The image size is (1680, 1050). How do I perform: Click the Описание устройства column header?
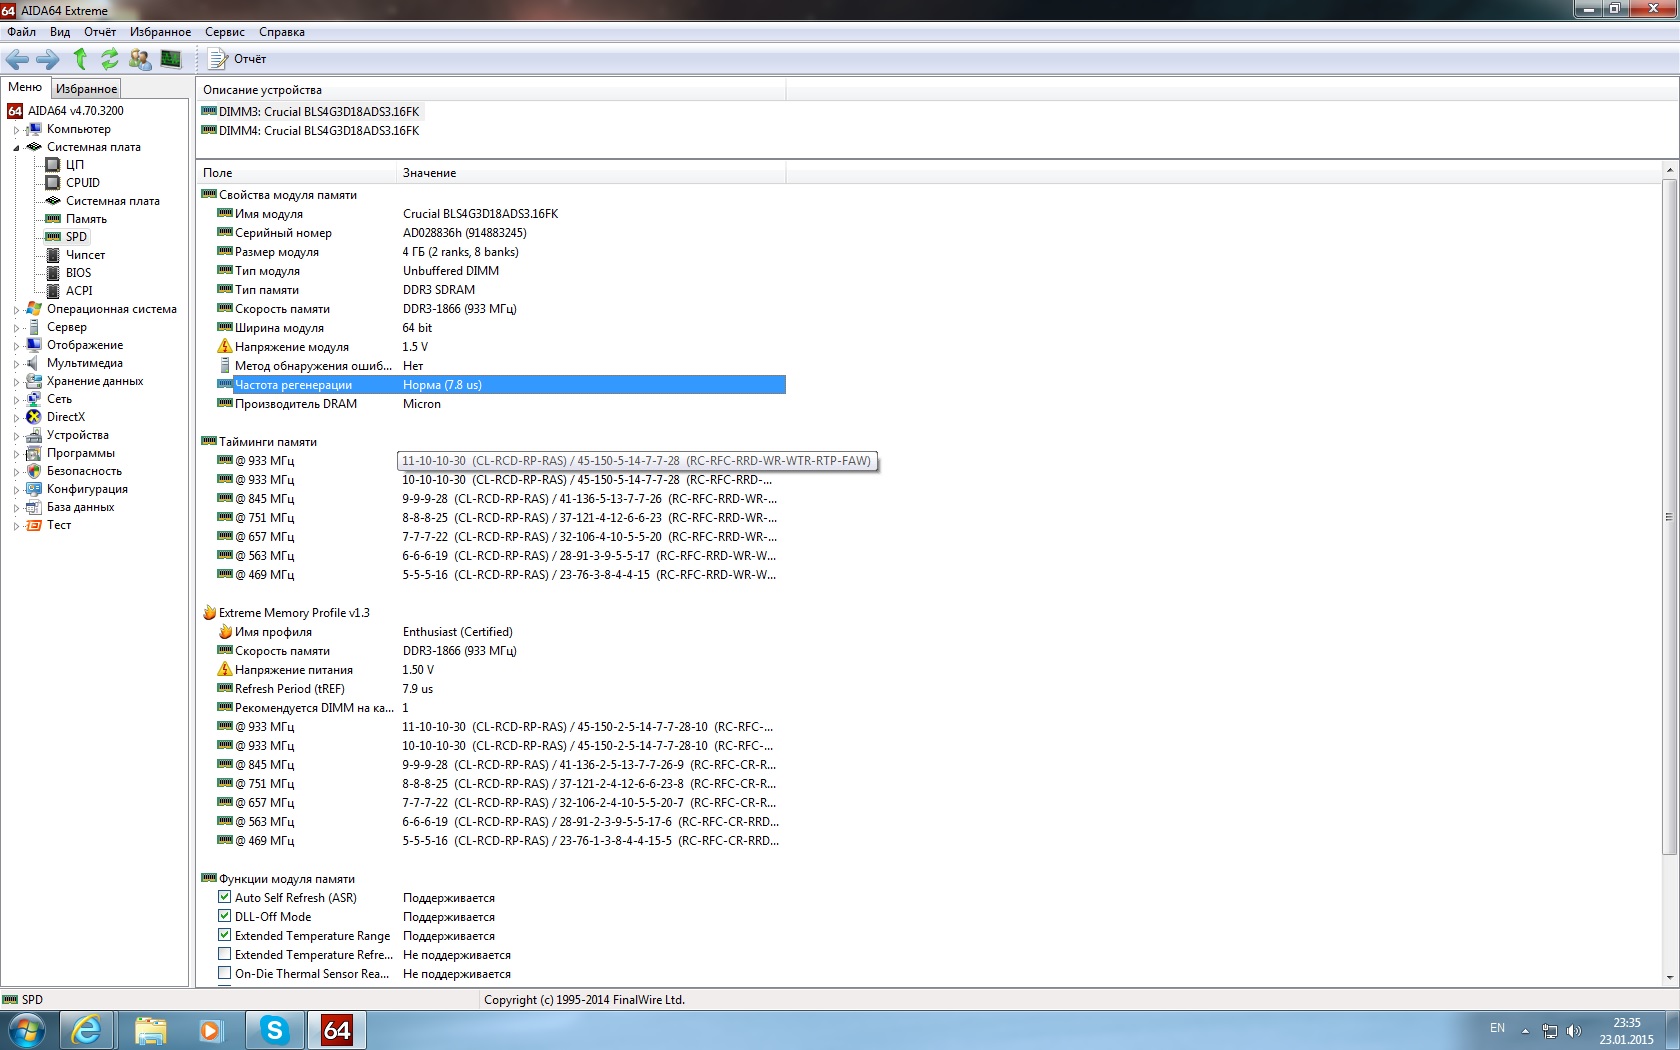(491, 90)
